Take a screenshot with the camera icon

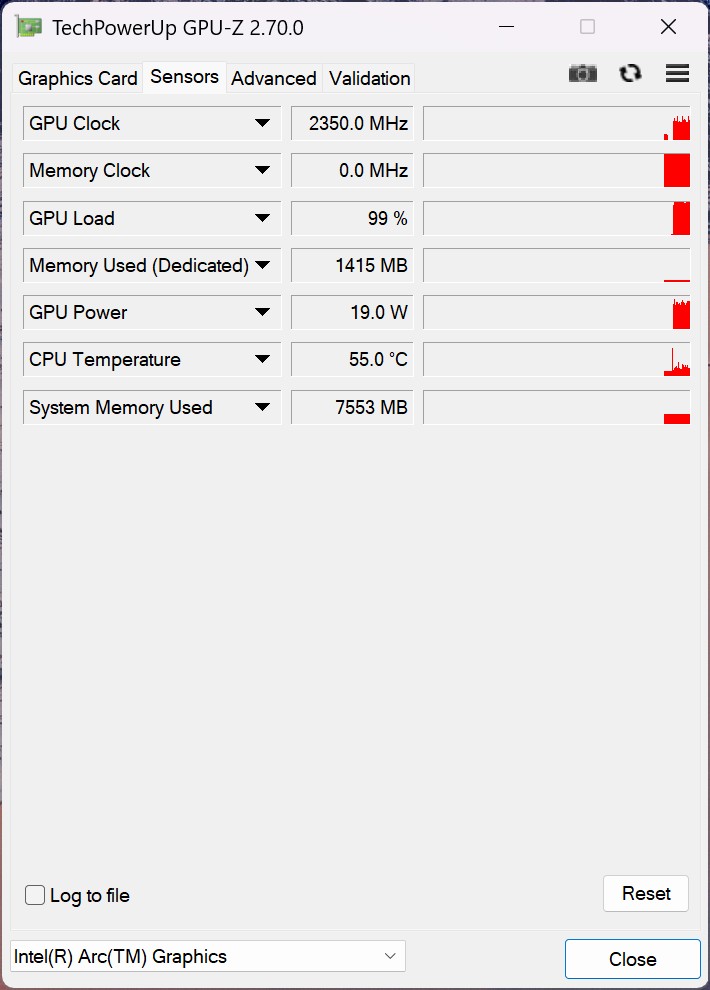tap(583, 73)
